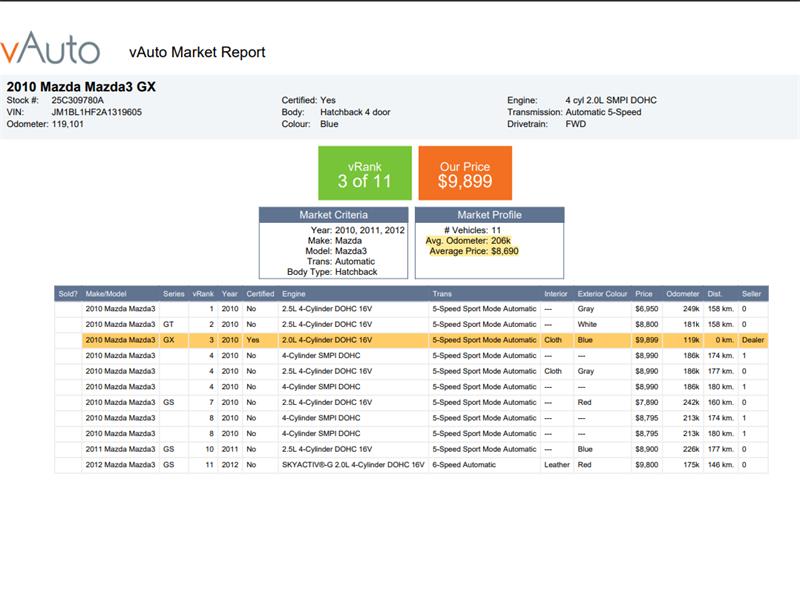Sort by vRank column header

point(203,294)
